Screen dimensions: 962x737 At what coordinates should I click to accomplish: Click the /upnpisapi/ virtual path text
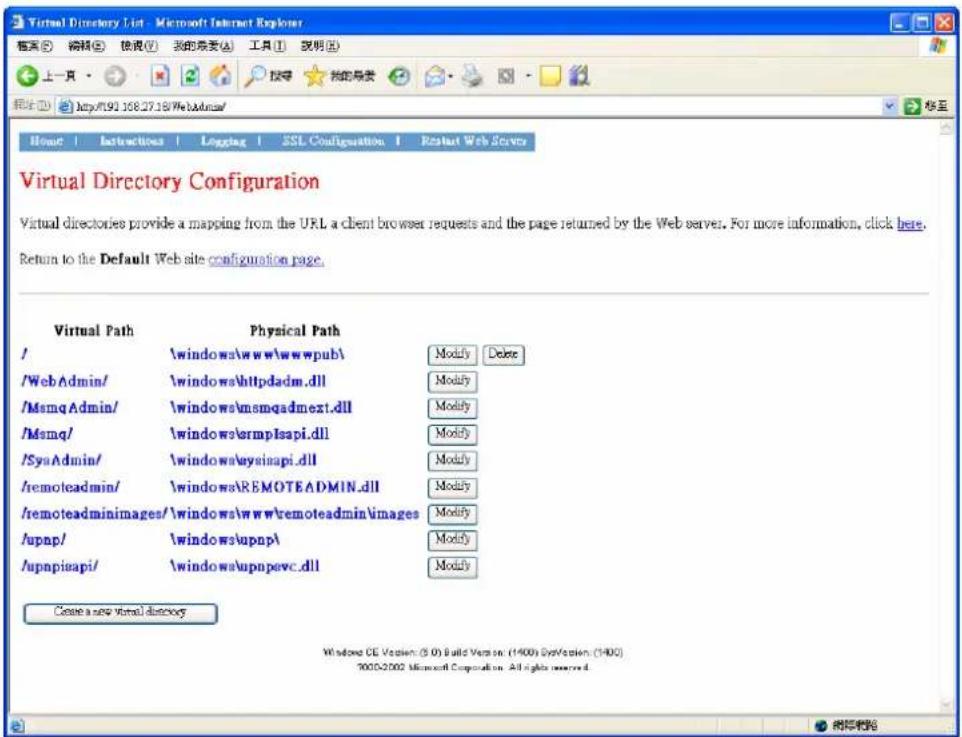60,566
